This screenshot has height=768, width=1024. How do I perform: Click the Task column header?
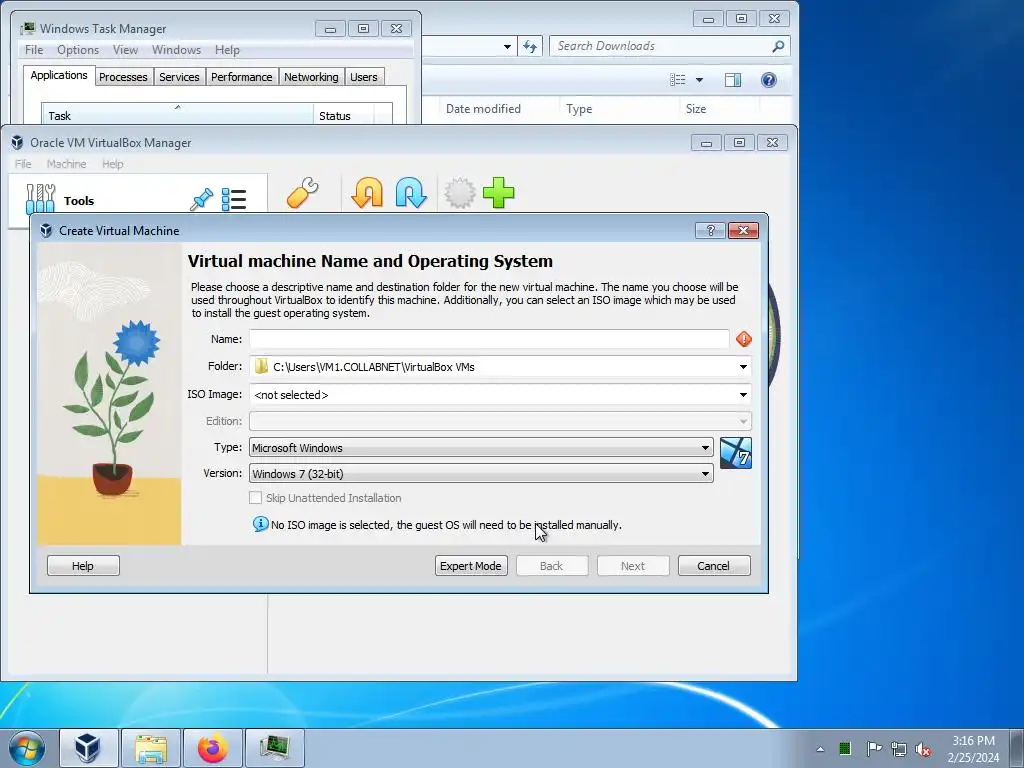coord(177,115)
